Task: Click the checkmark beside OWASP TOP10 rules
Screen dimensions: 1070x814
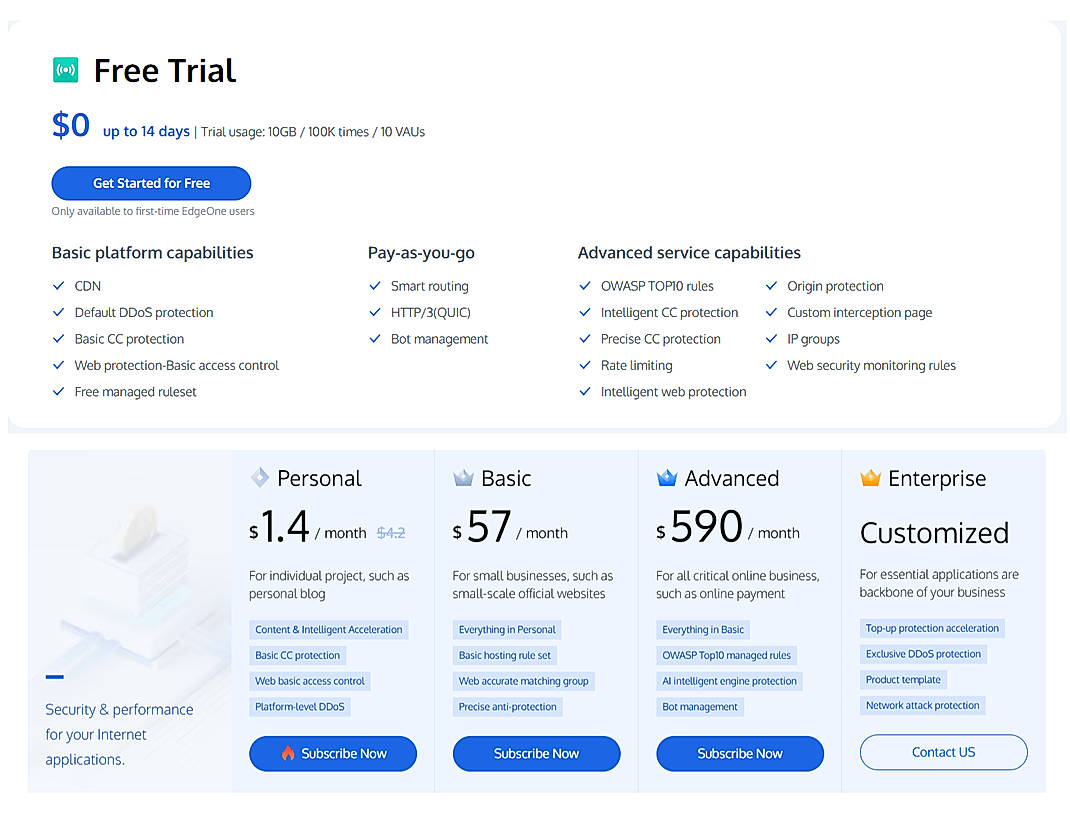Action: click(x=584, y=286)
